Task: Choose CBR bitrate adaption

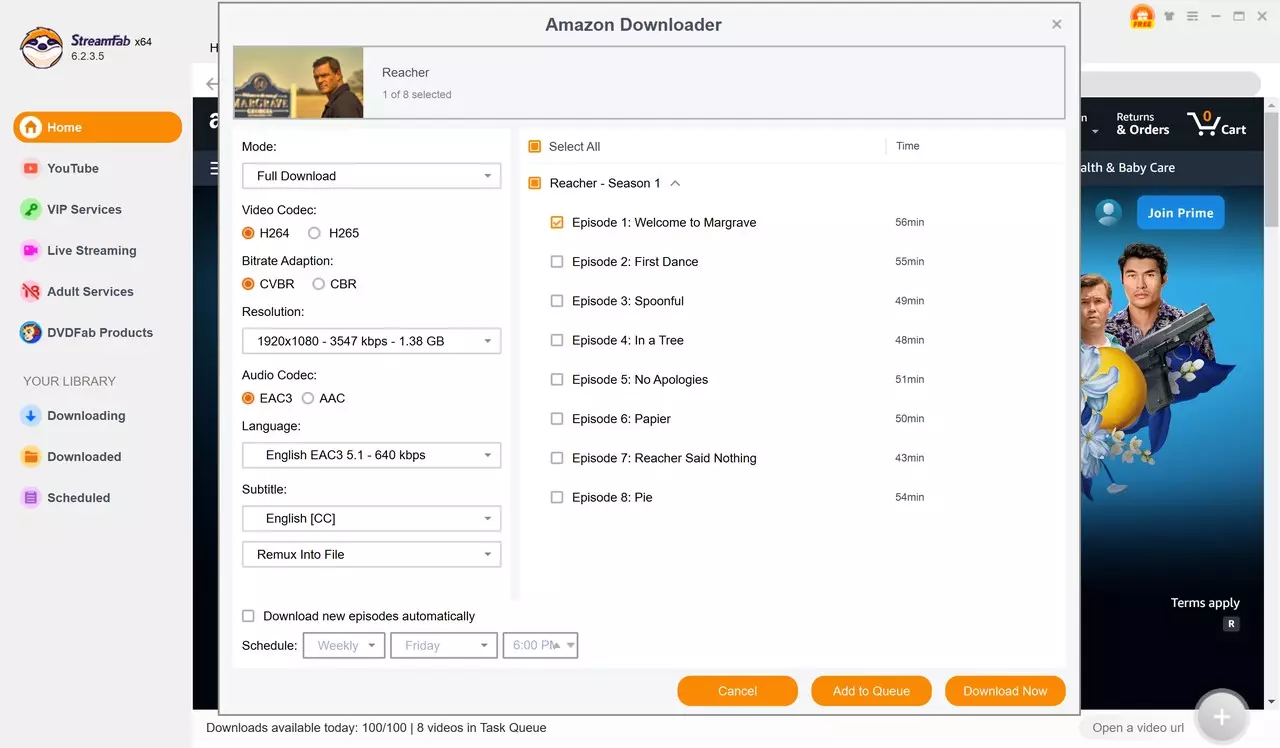Action: click(318, 284)
